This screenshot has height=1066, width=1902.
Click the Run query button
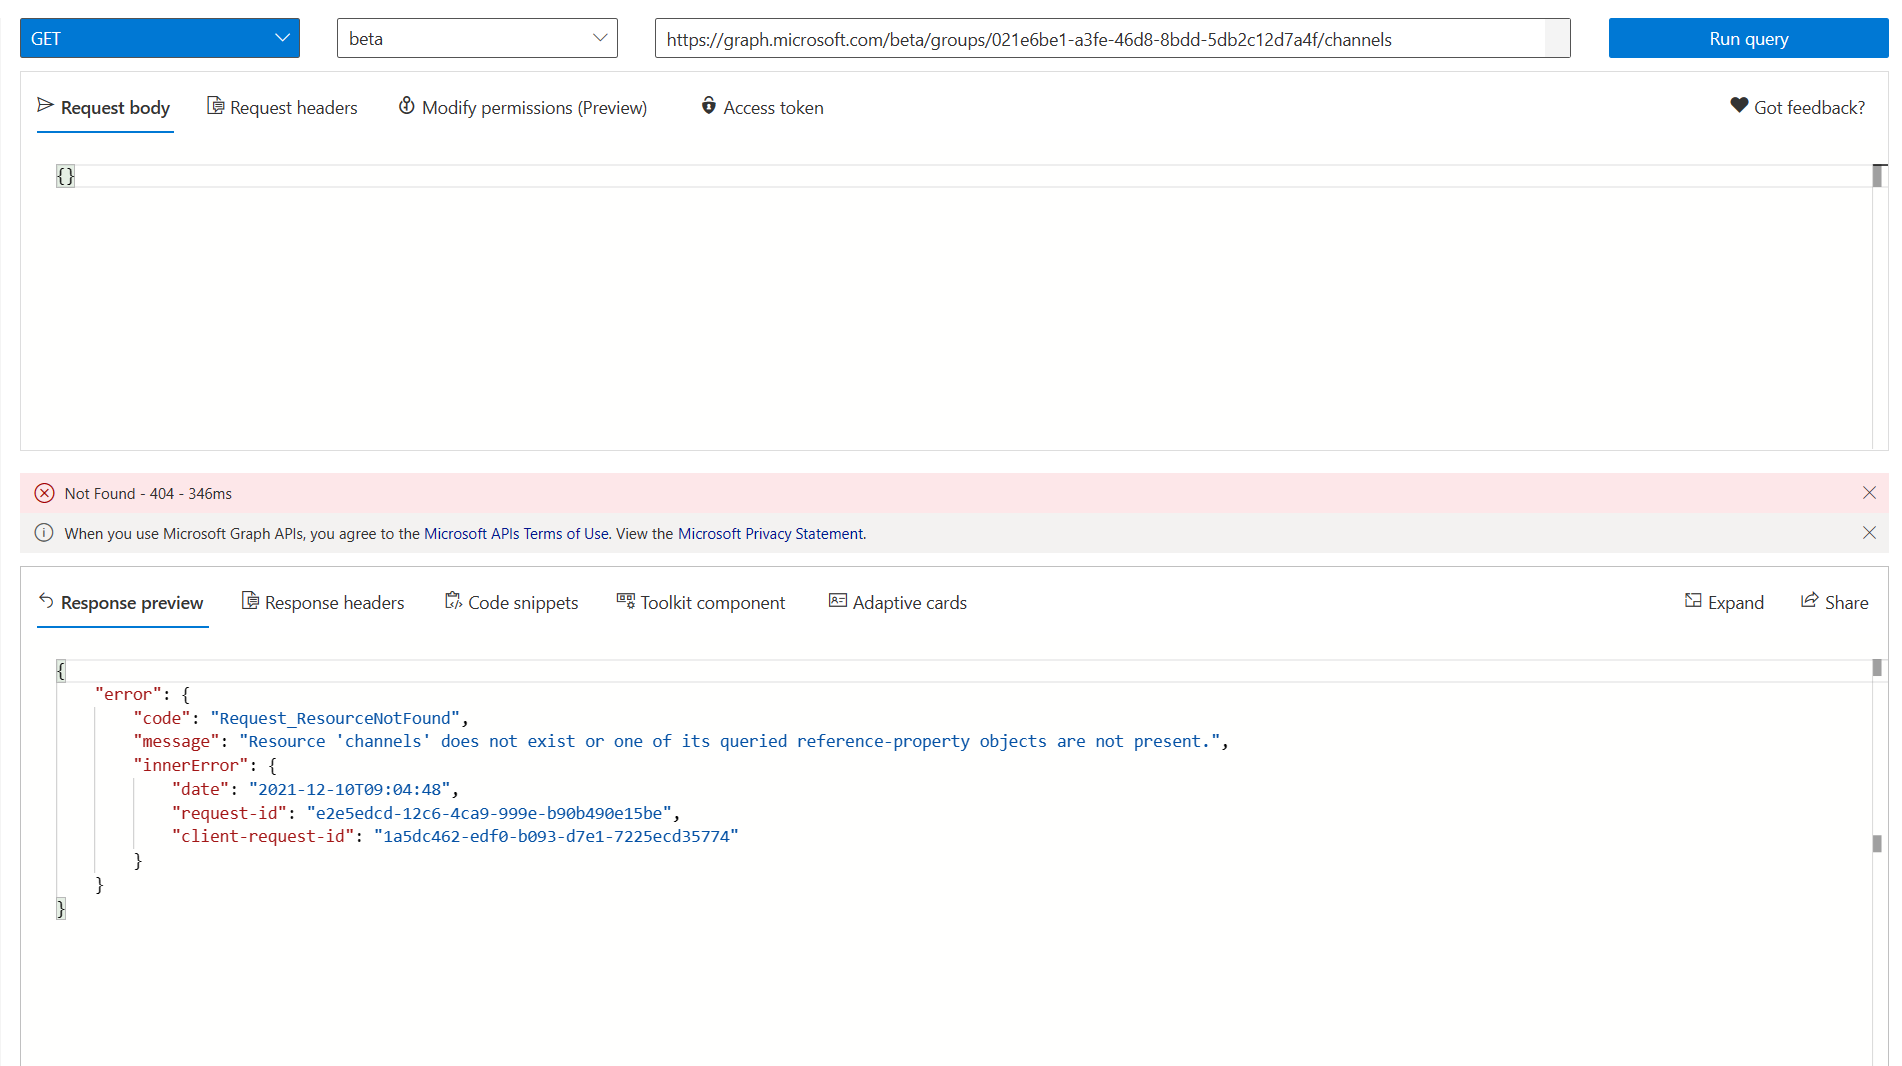[x=1748, y=38]
